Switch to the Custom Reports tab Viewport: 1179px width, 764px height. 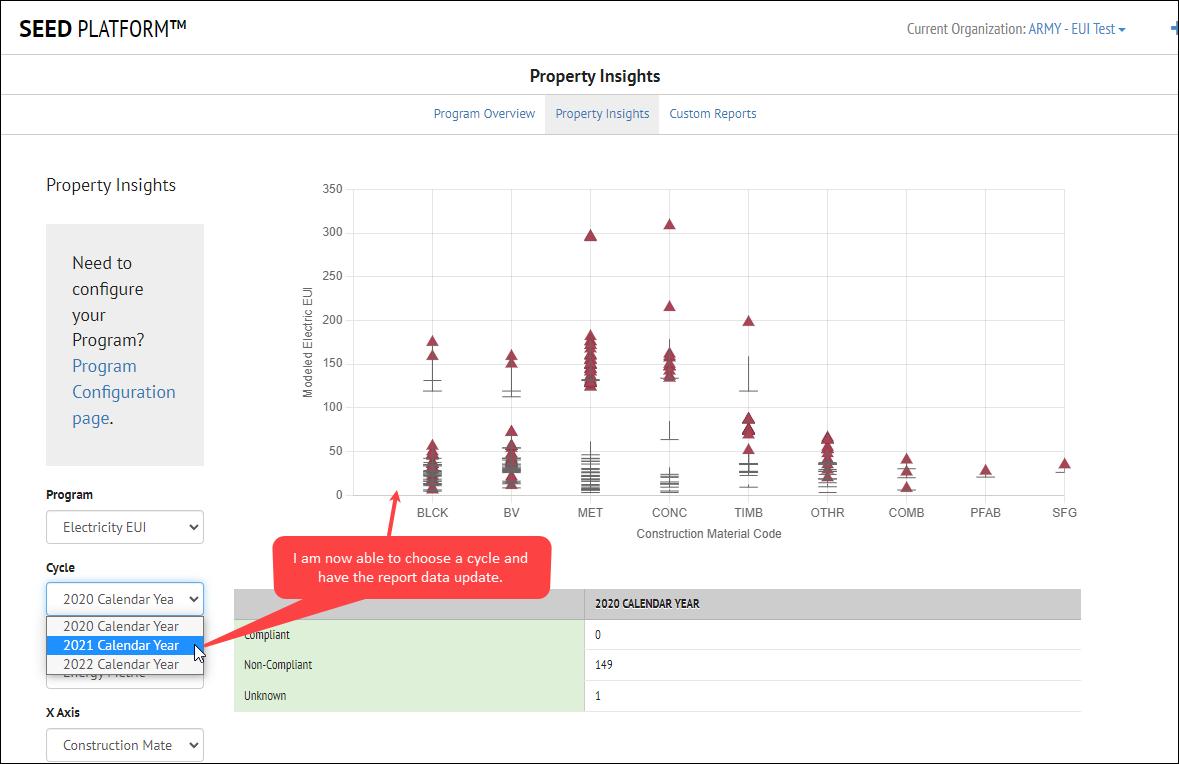click(712, 113)
